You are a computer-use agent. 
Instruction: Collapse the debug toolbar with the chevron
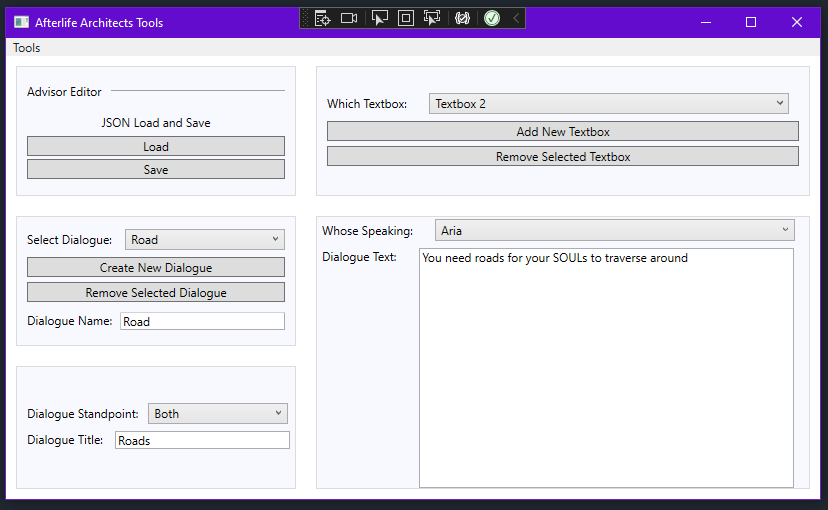[516, 18]
